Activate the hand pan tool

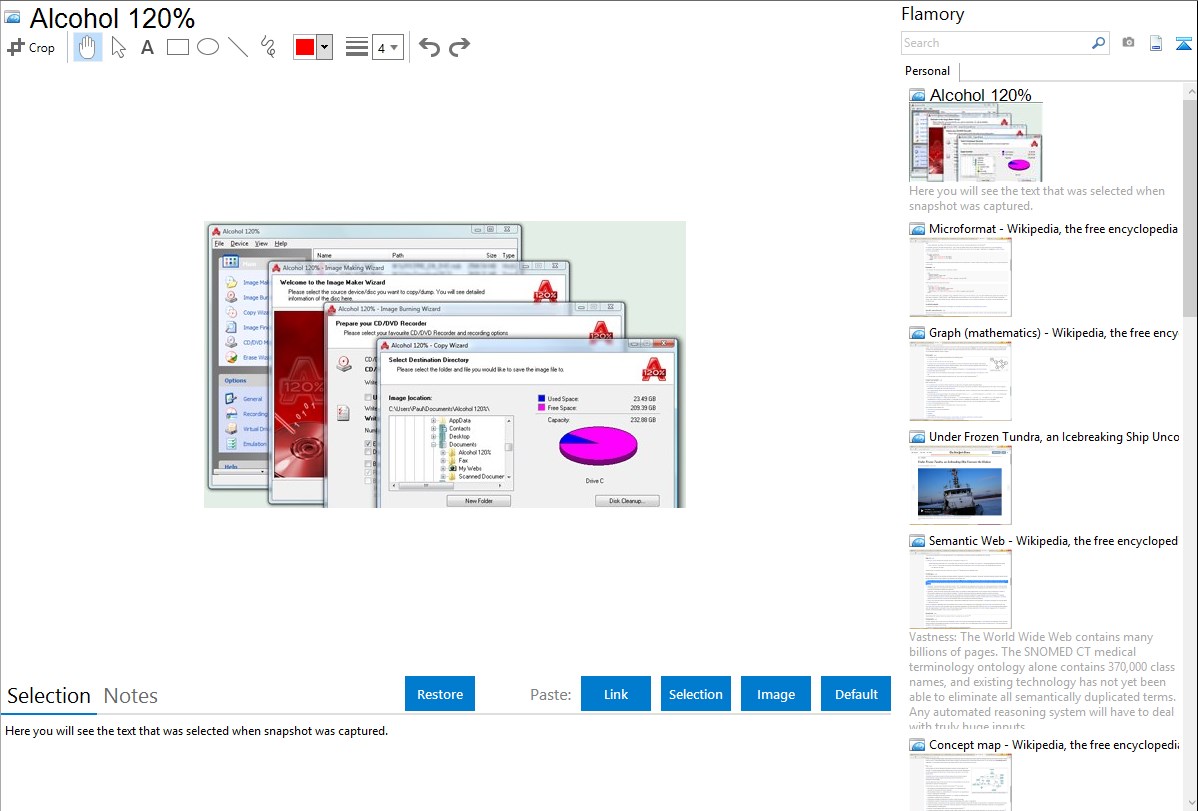(87, 47)
